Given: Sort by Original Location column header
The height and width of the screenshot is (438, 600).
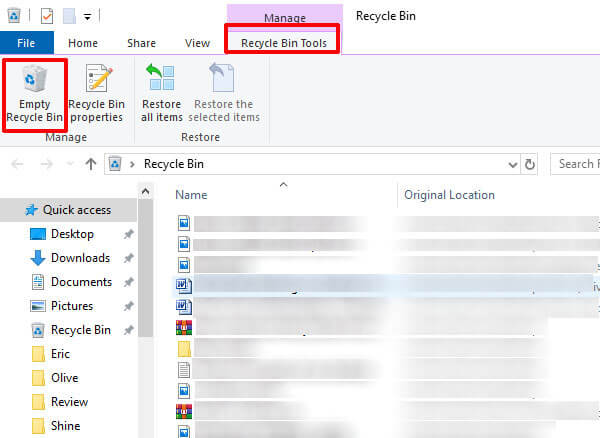Looking at the screenshot, I should 449,195.
